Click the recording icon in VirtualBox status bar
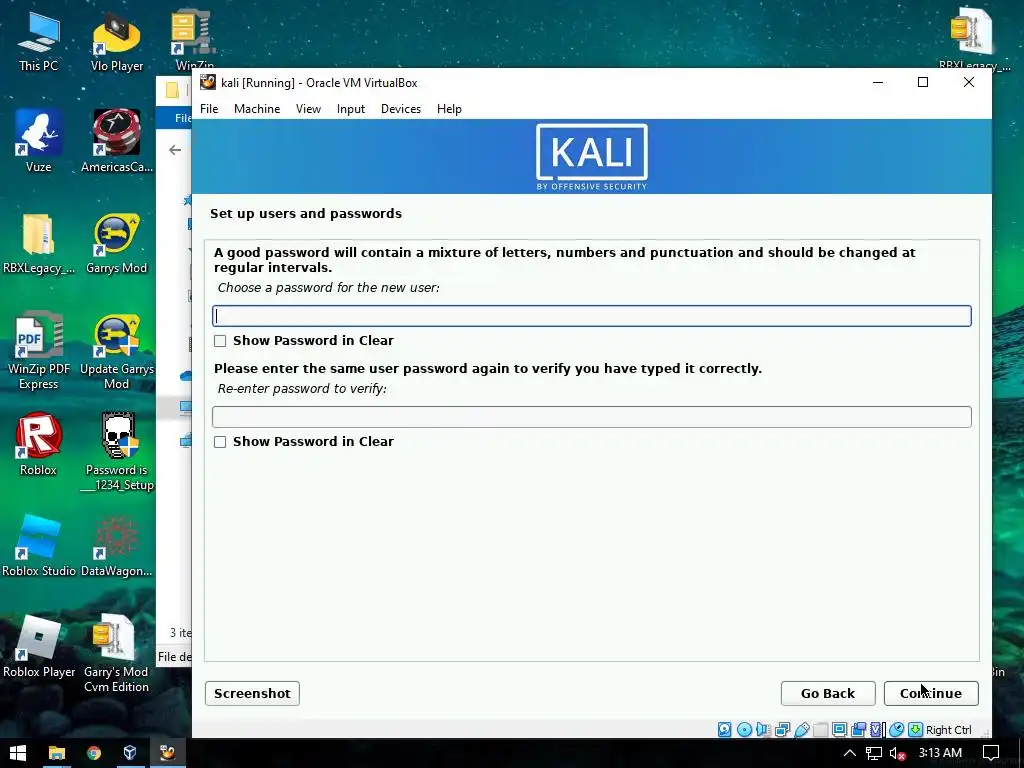The width and height of the screenshot is (1024, 768). [x=858, y=729]
